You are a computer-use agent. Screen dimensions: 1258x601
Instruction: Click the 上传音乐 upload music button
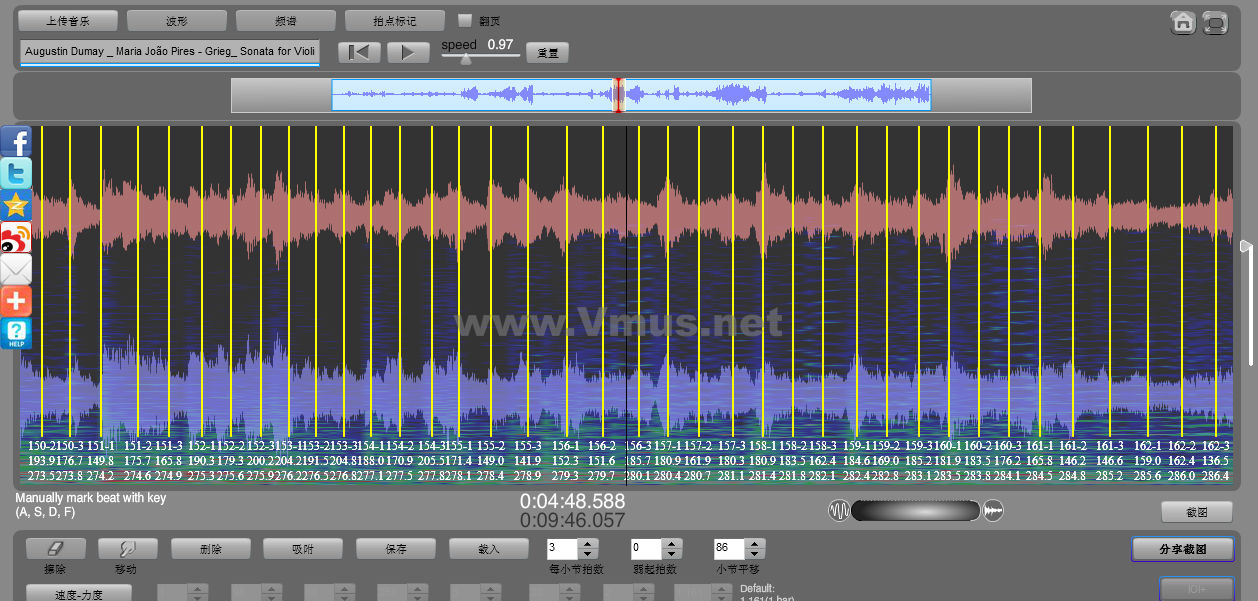tap(68, 20)
